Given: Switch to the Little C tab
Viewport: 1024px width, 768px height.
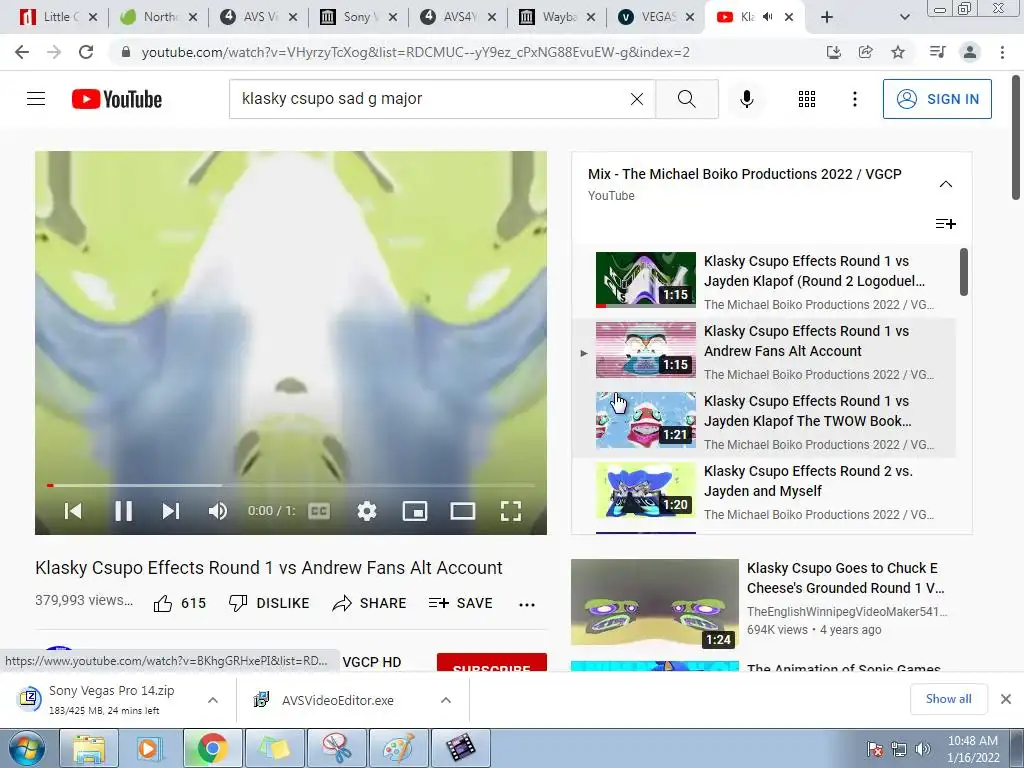Looking at the screenshot, I should 57,17.
